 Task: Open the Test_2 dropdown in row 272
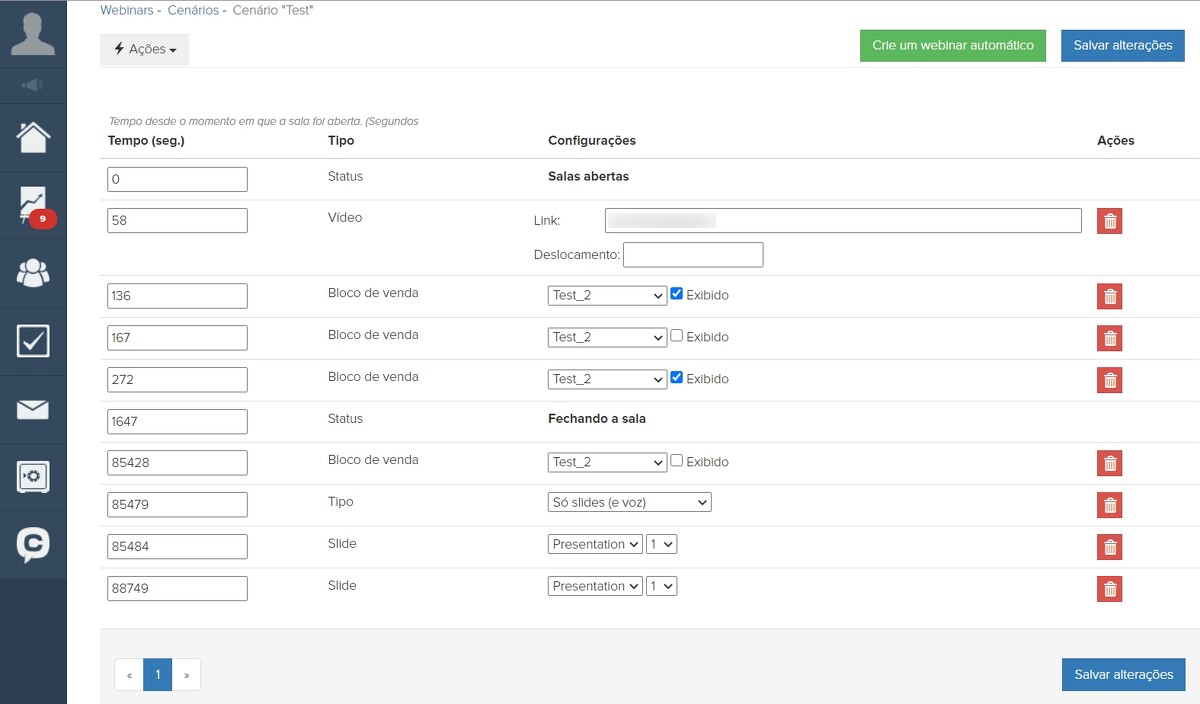click(x=607, y=379)
